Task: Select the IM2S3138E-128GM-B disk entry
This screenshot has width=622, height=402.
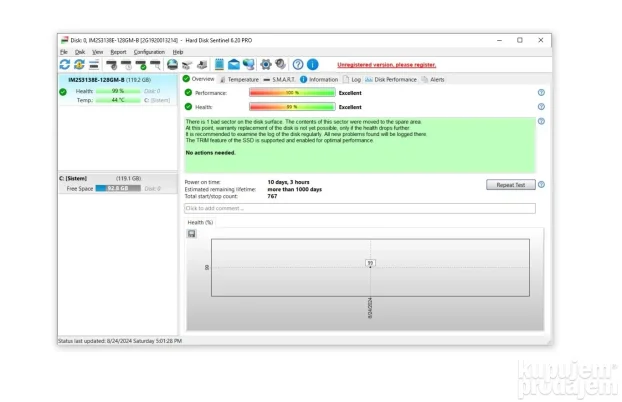Action: pyautogui.click(x=108, y=79)
